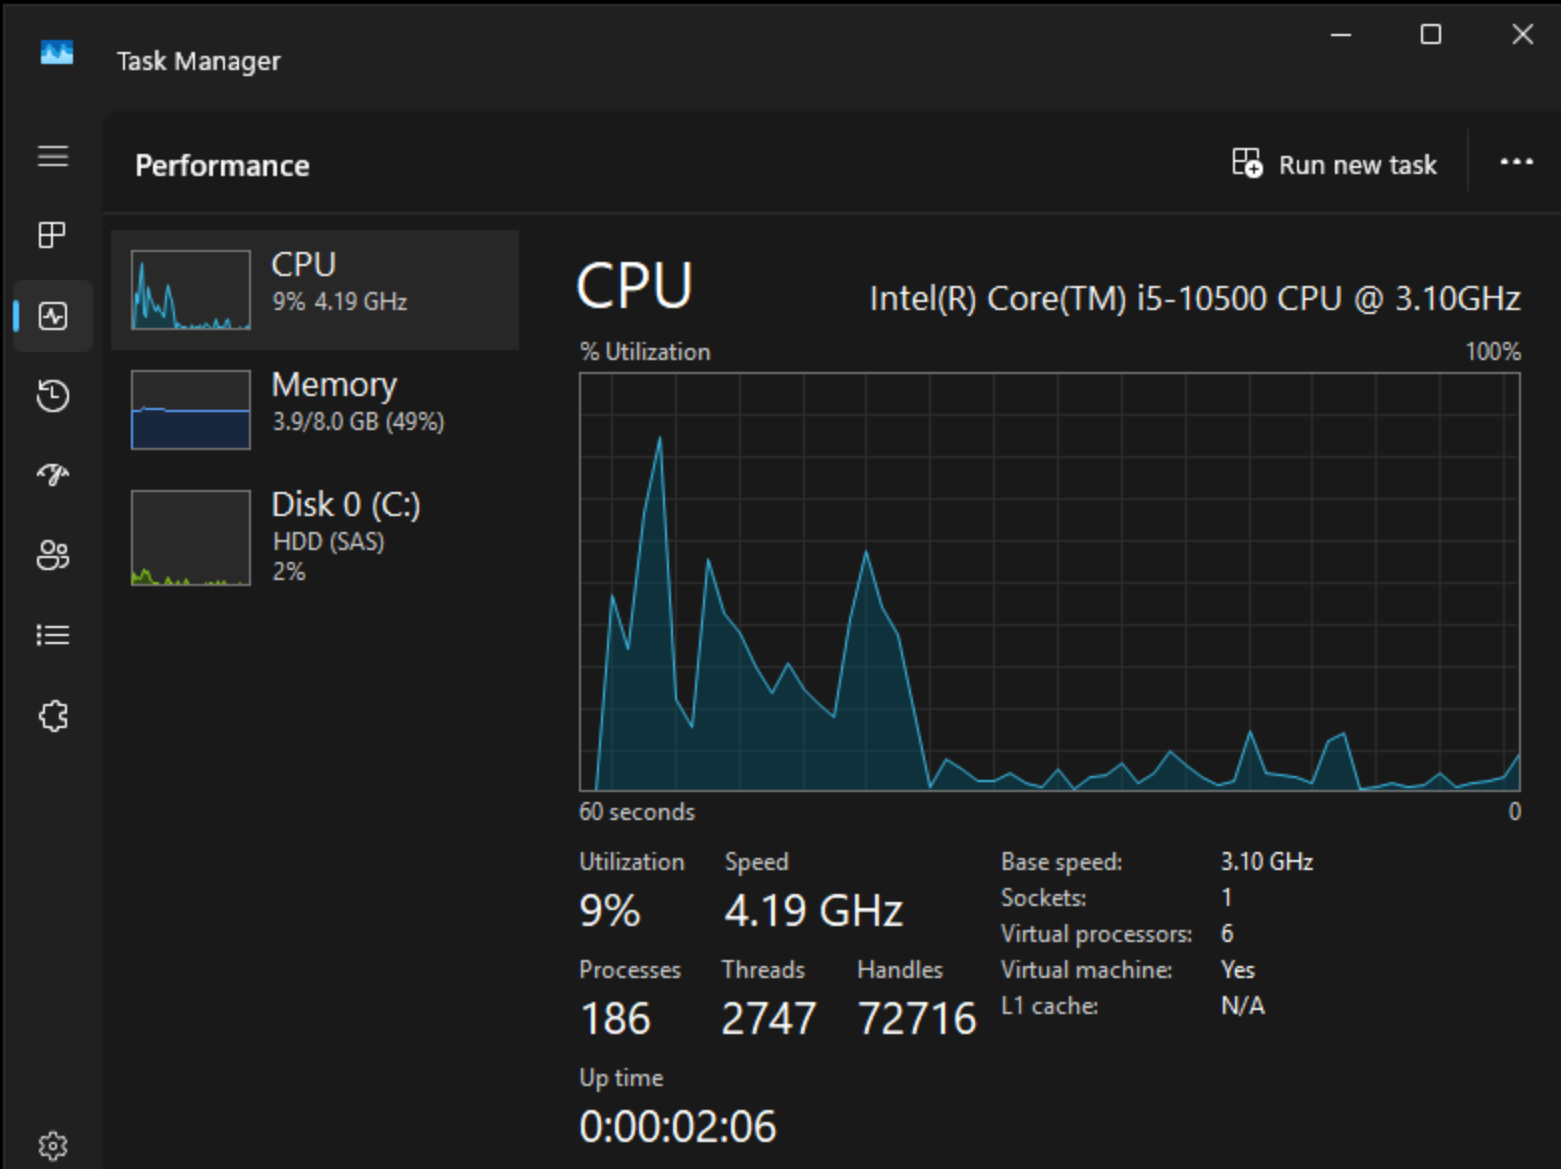Click the 3.9/8.0 GB (49%) memory text
1561x1169 pixels.
(358, 422)
